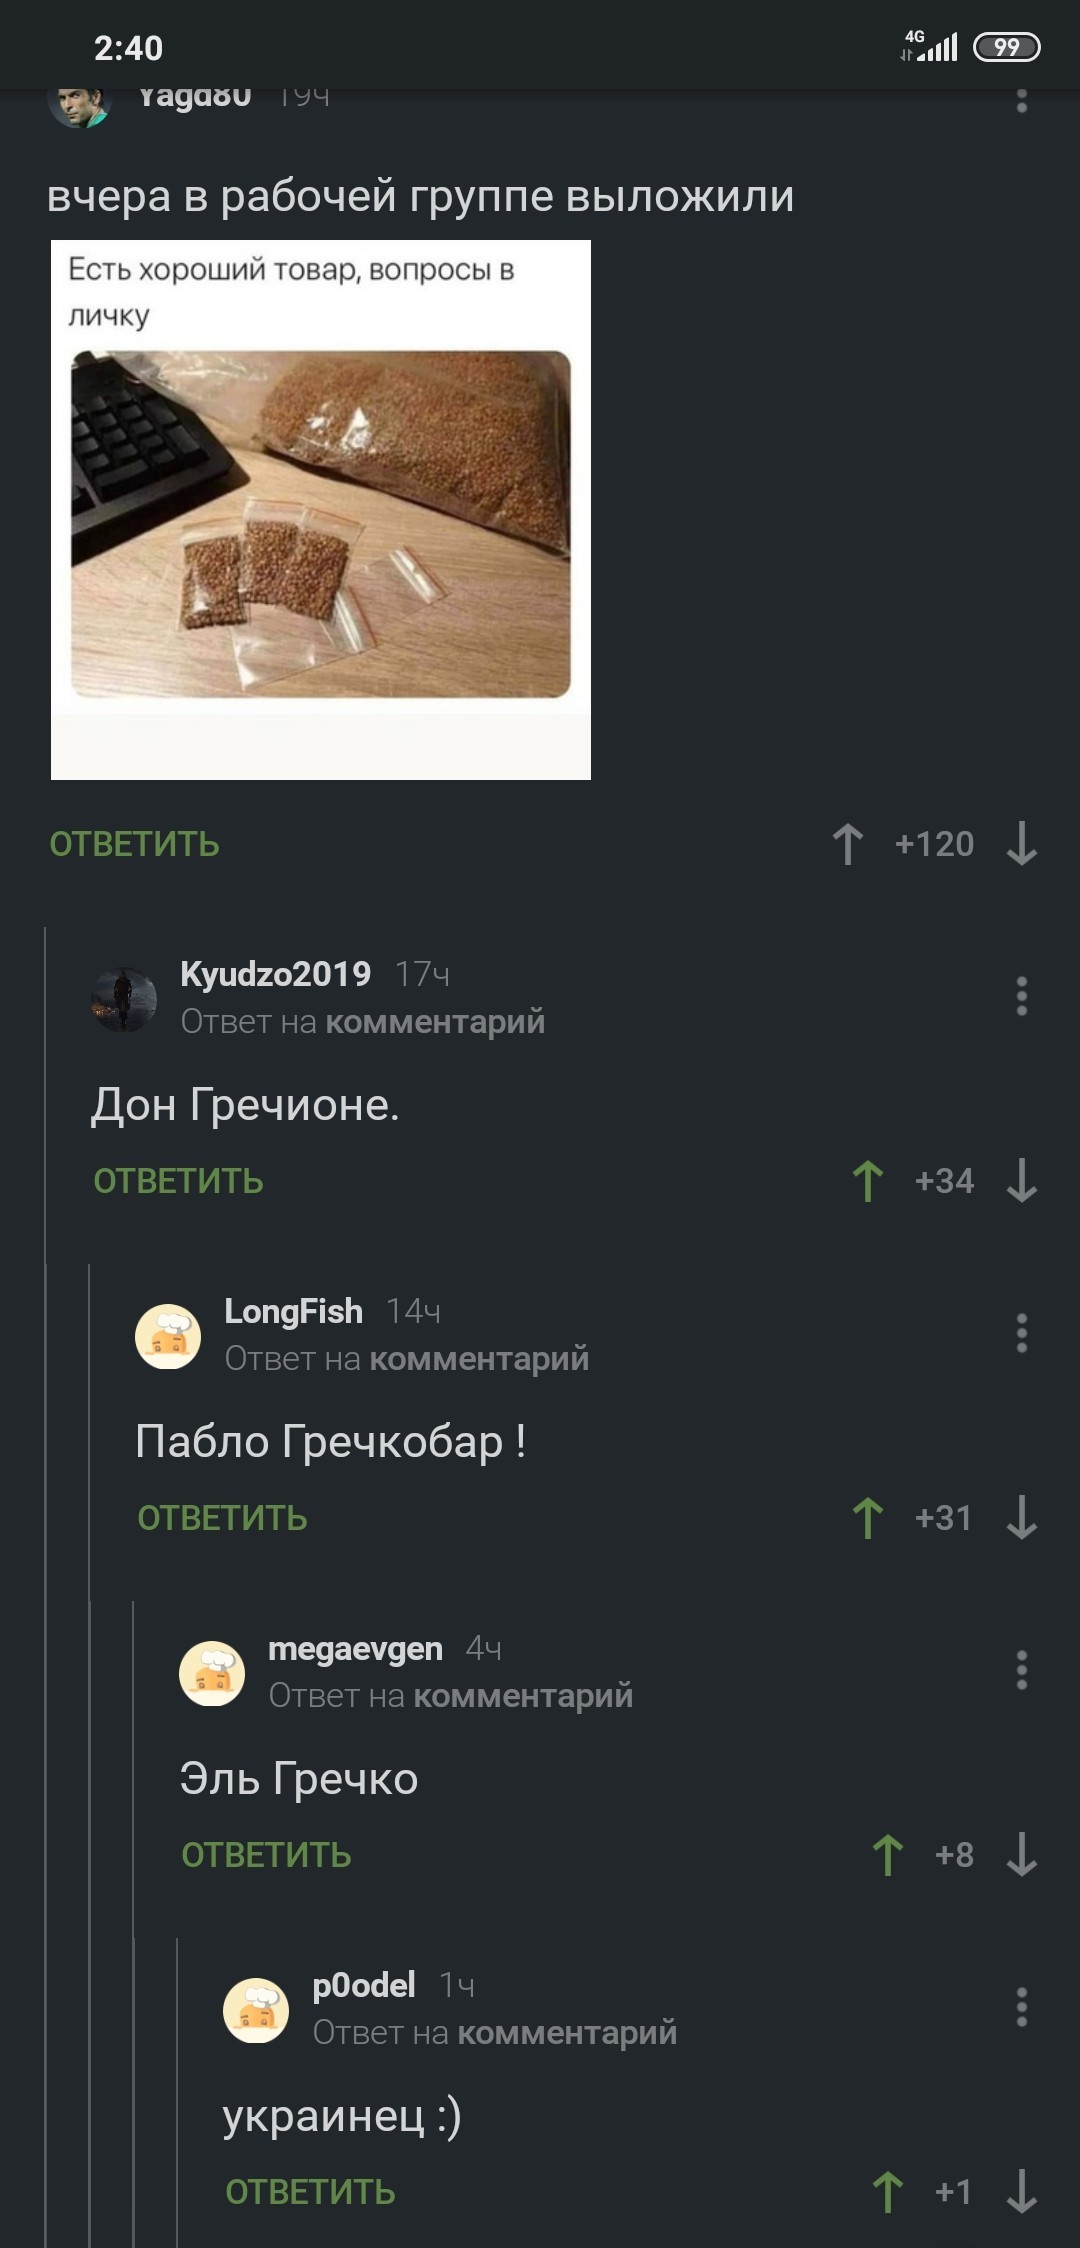Open three-dot menu on megaevgen's comment
The width and height of the screenshot is (1080, 2248).
[1021, 1670]
